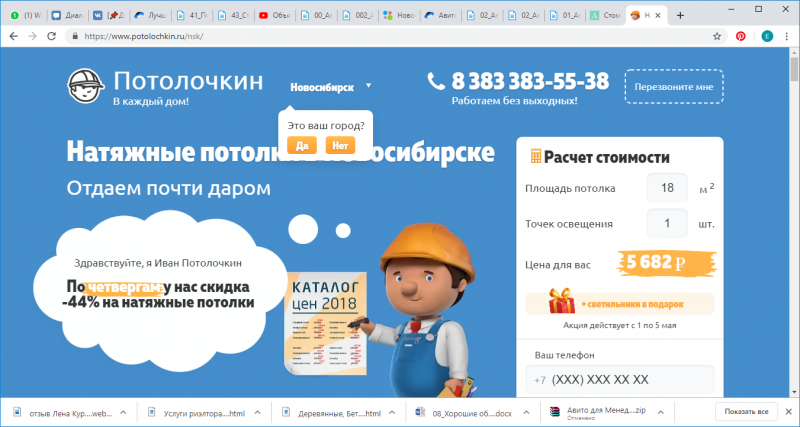The width and height of the screenshot is (800, 427).
Task: Click the phone number 8 383 383-55-38
Action: point(530,81)
